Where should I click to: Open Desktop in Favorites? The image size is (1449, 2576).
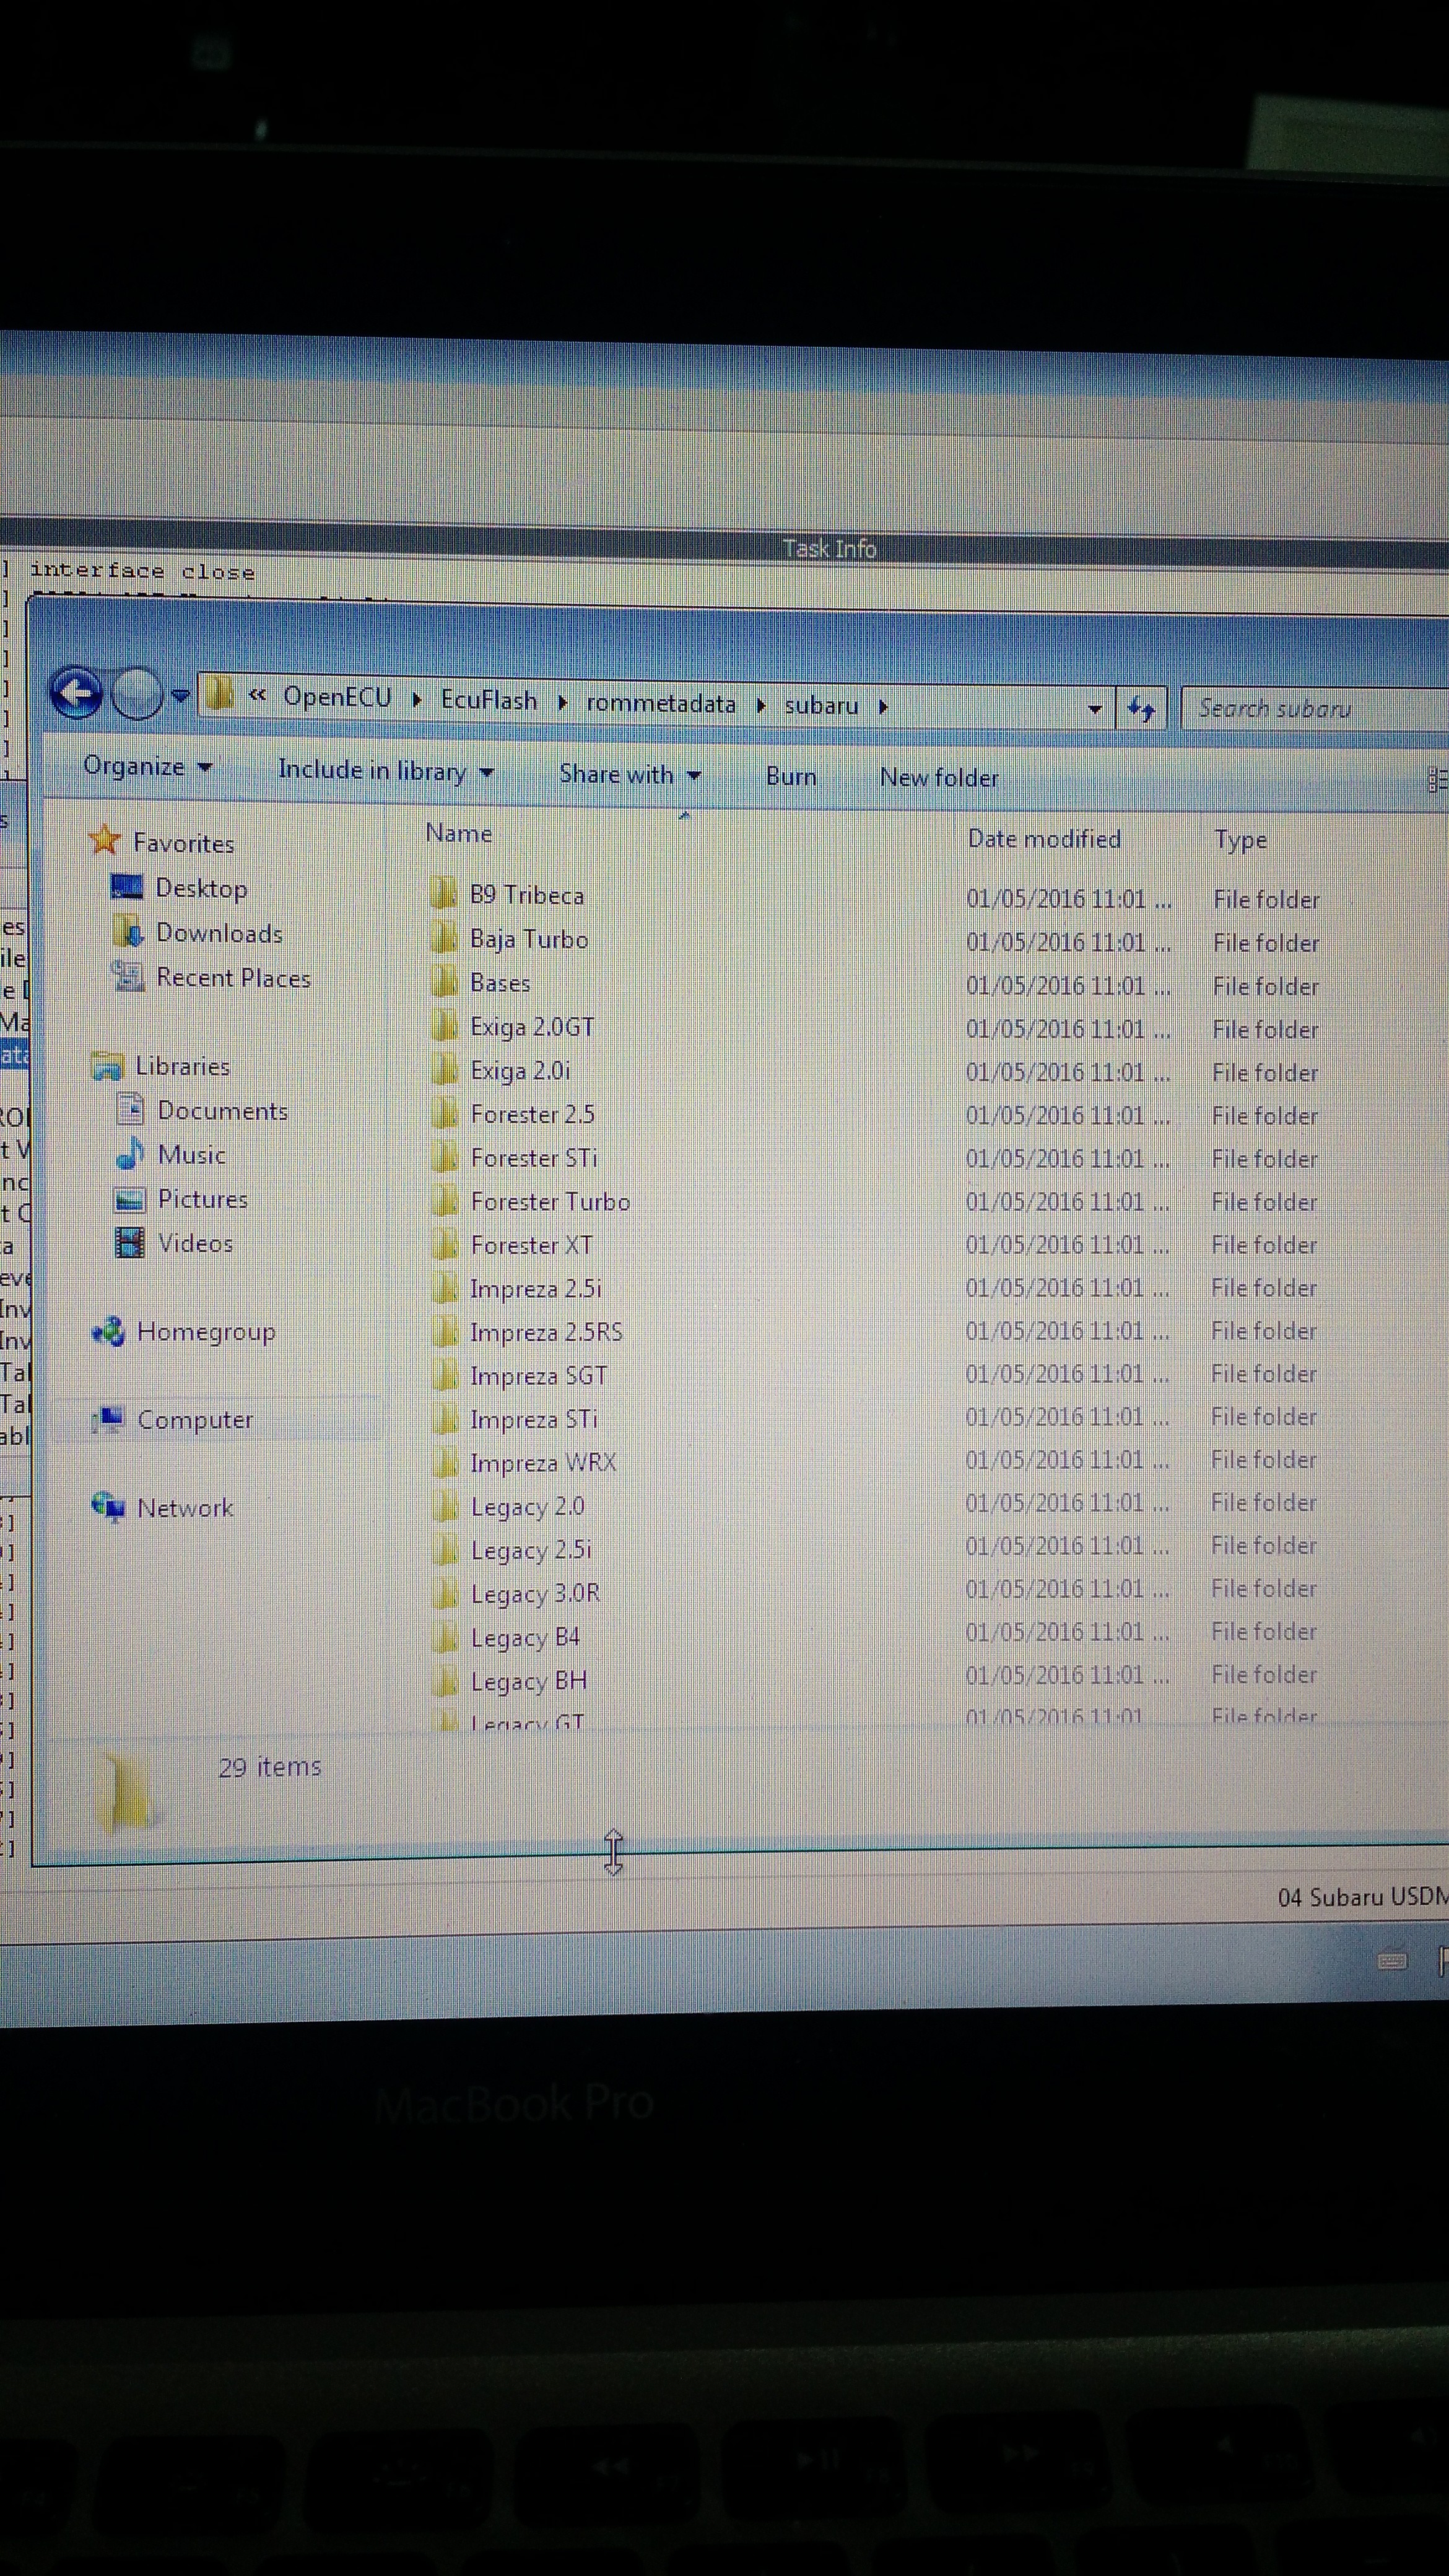click(179, 888)
